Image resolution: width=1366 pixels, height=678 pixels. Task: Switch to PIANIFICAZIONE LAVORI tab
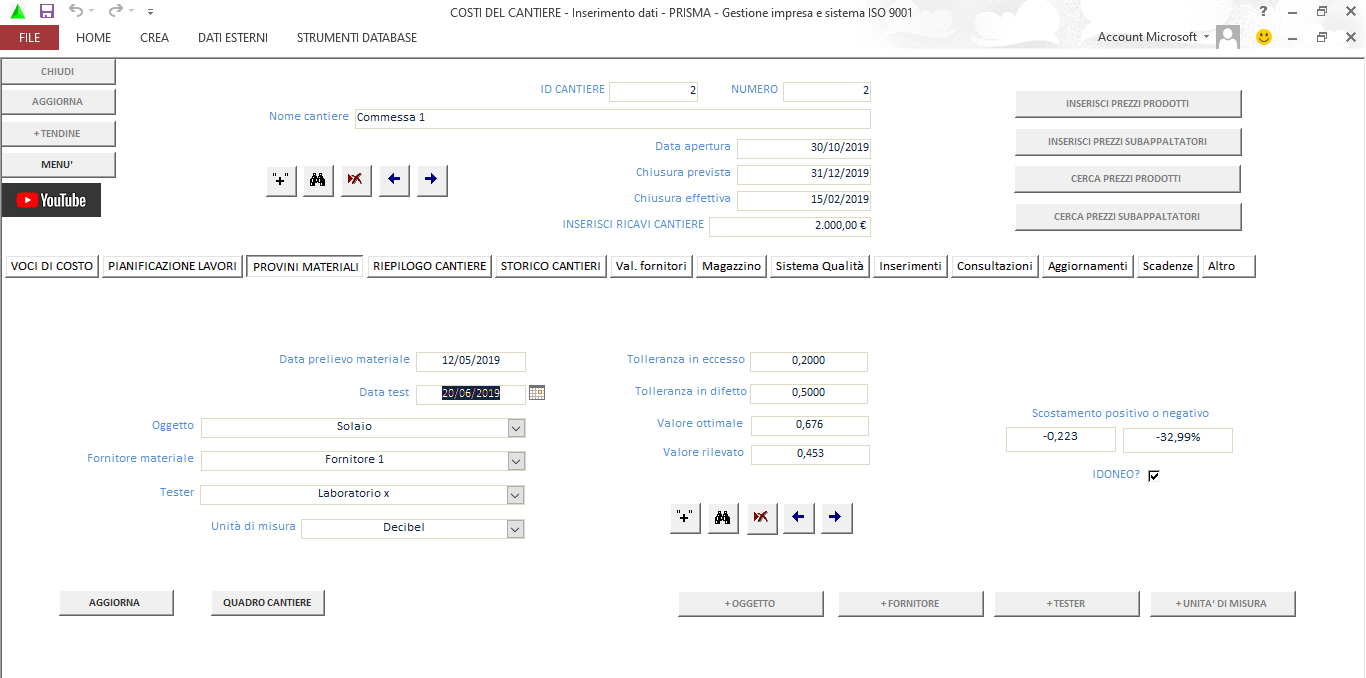coord(173,266)
